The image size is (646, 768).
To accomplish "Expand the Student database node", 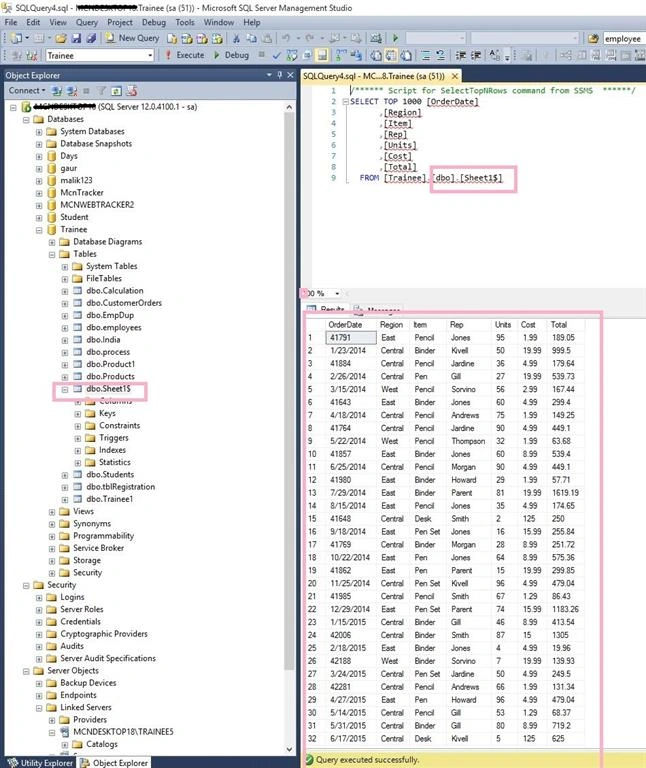I will [x=39, y=217].
